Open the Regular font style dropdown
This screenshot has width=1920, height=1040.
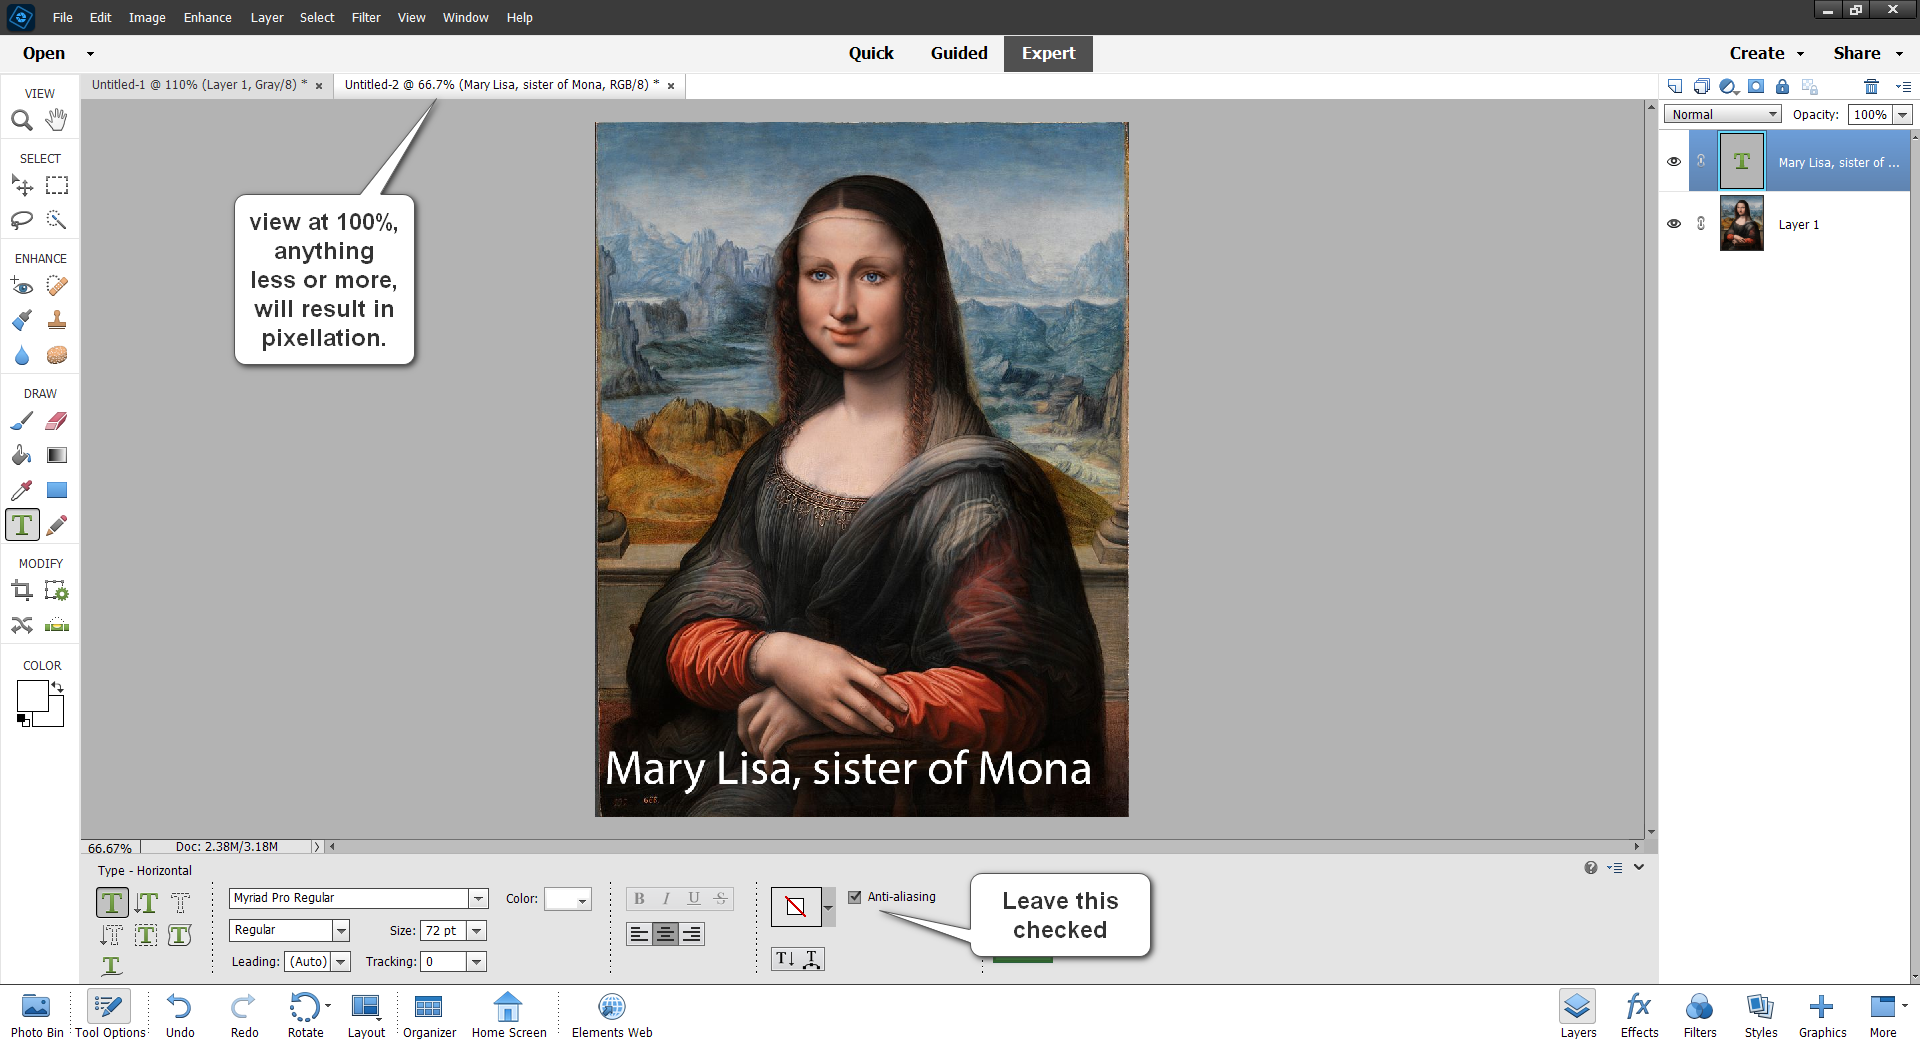[x=341, y=930]
